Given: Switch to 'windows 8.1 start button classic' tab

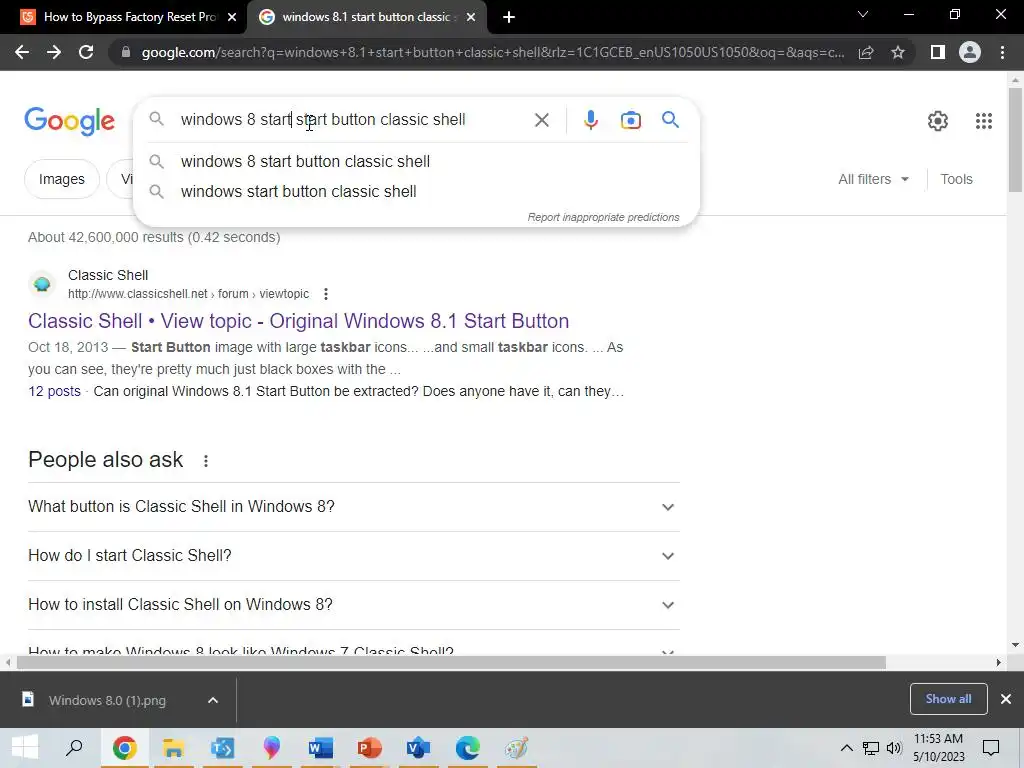Looking at the screenshot, I should [x=366, y=18].
